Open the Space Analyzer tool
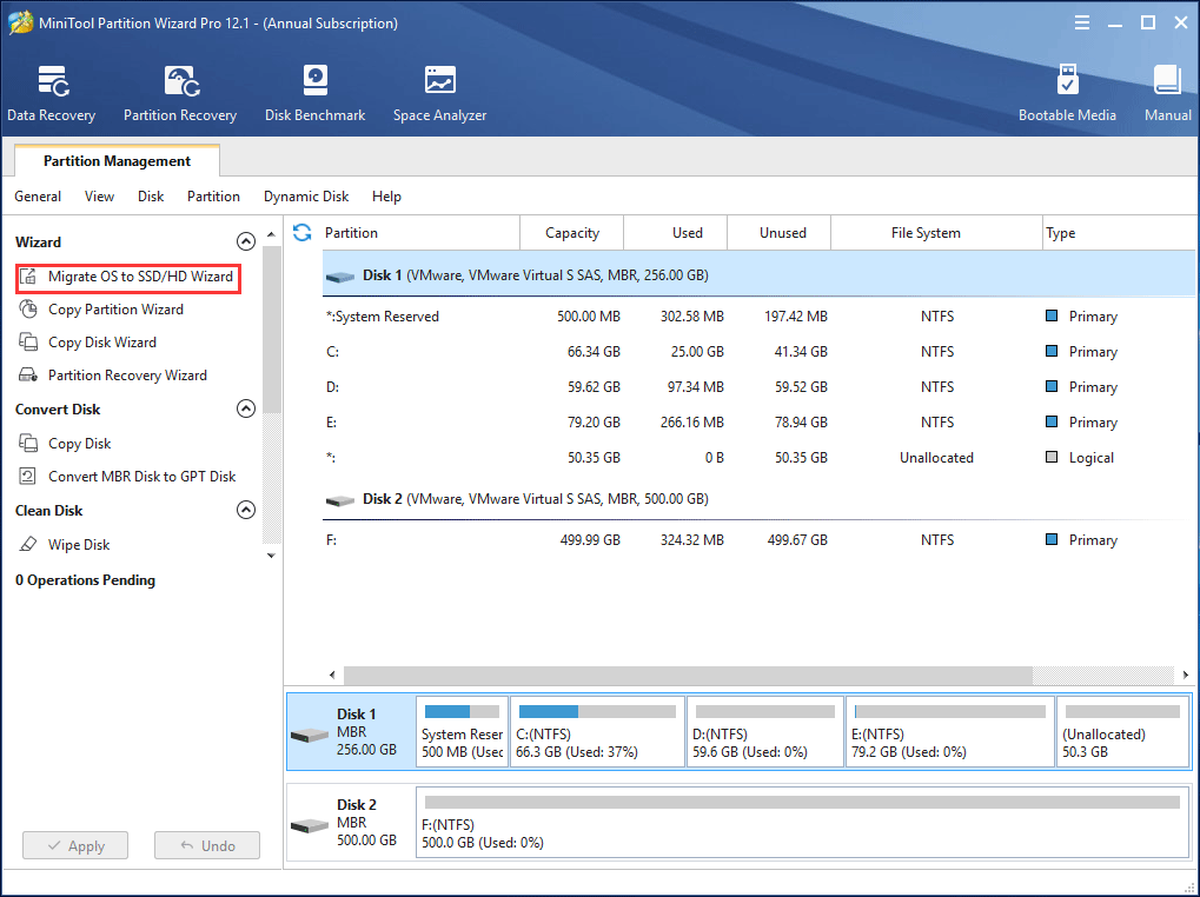The width and height of the screenshot is (1200, 897). pos(440,94)
